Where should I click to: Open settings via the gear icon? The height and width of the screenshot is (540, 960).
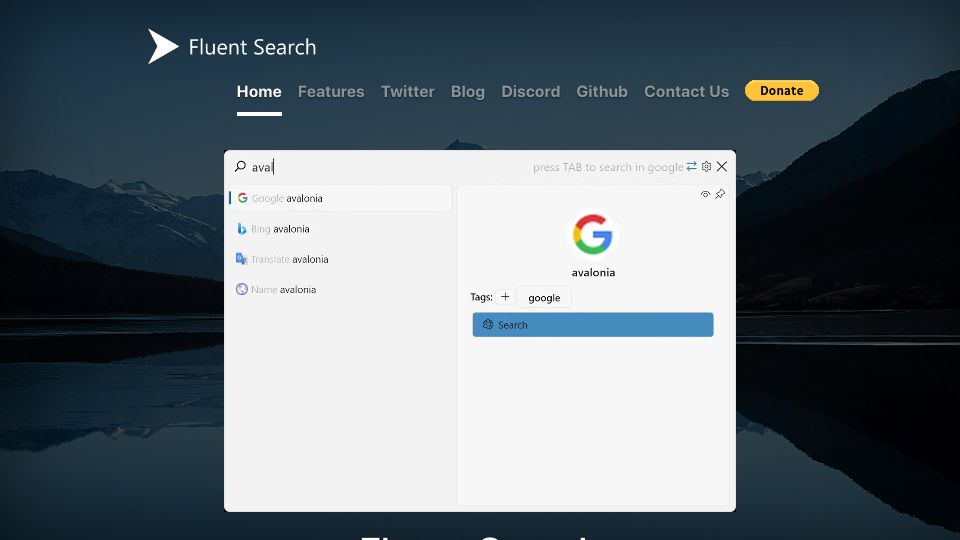click(x=707, y=166)
